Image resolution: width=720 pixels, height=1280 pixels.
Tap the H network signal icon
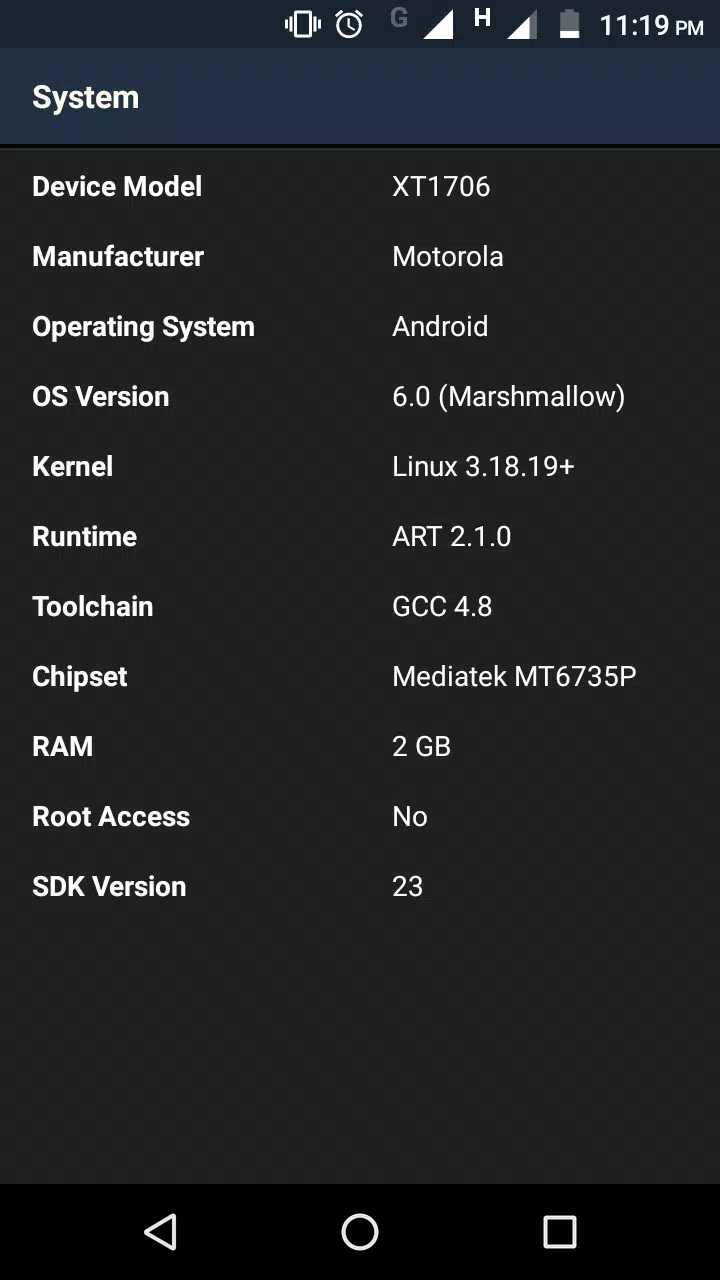(x=506, y=24)
